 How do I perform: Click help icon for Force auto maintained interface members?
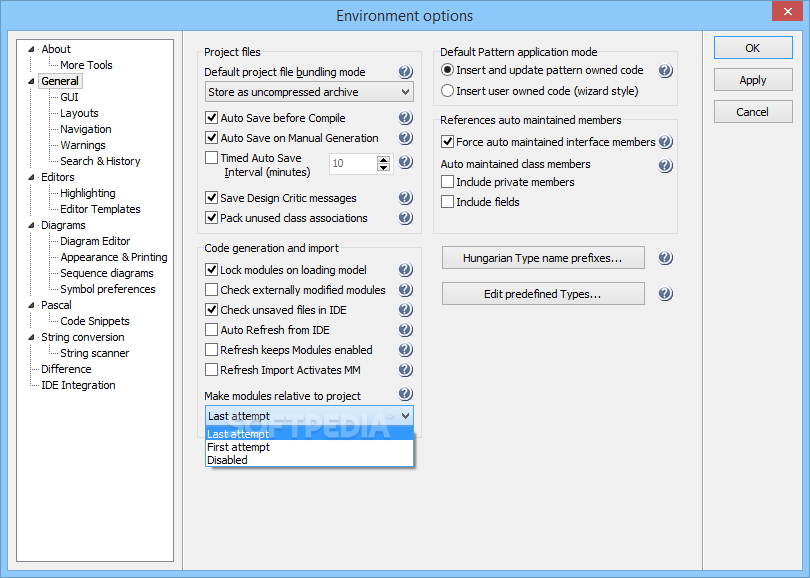pyautogui.click(x=665, y=142)
